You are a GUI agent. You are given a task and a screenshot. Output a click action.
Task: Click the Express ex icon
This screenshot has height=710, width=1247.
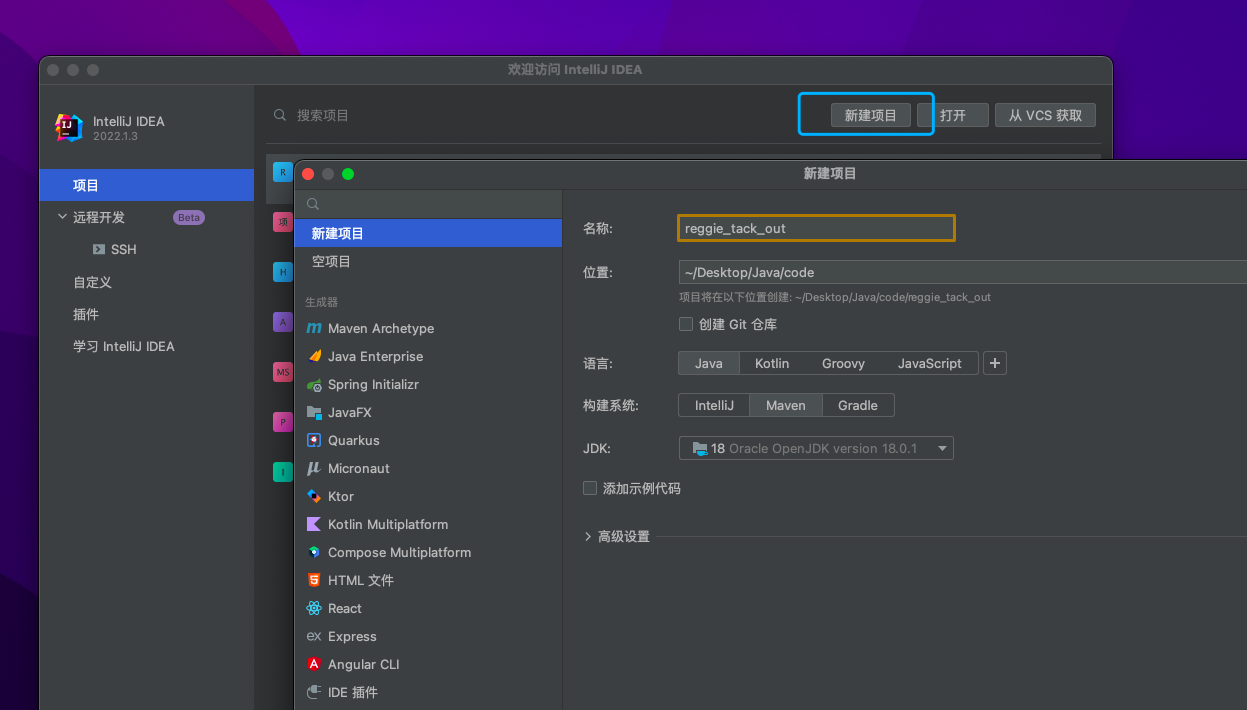314,636
